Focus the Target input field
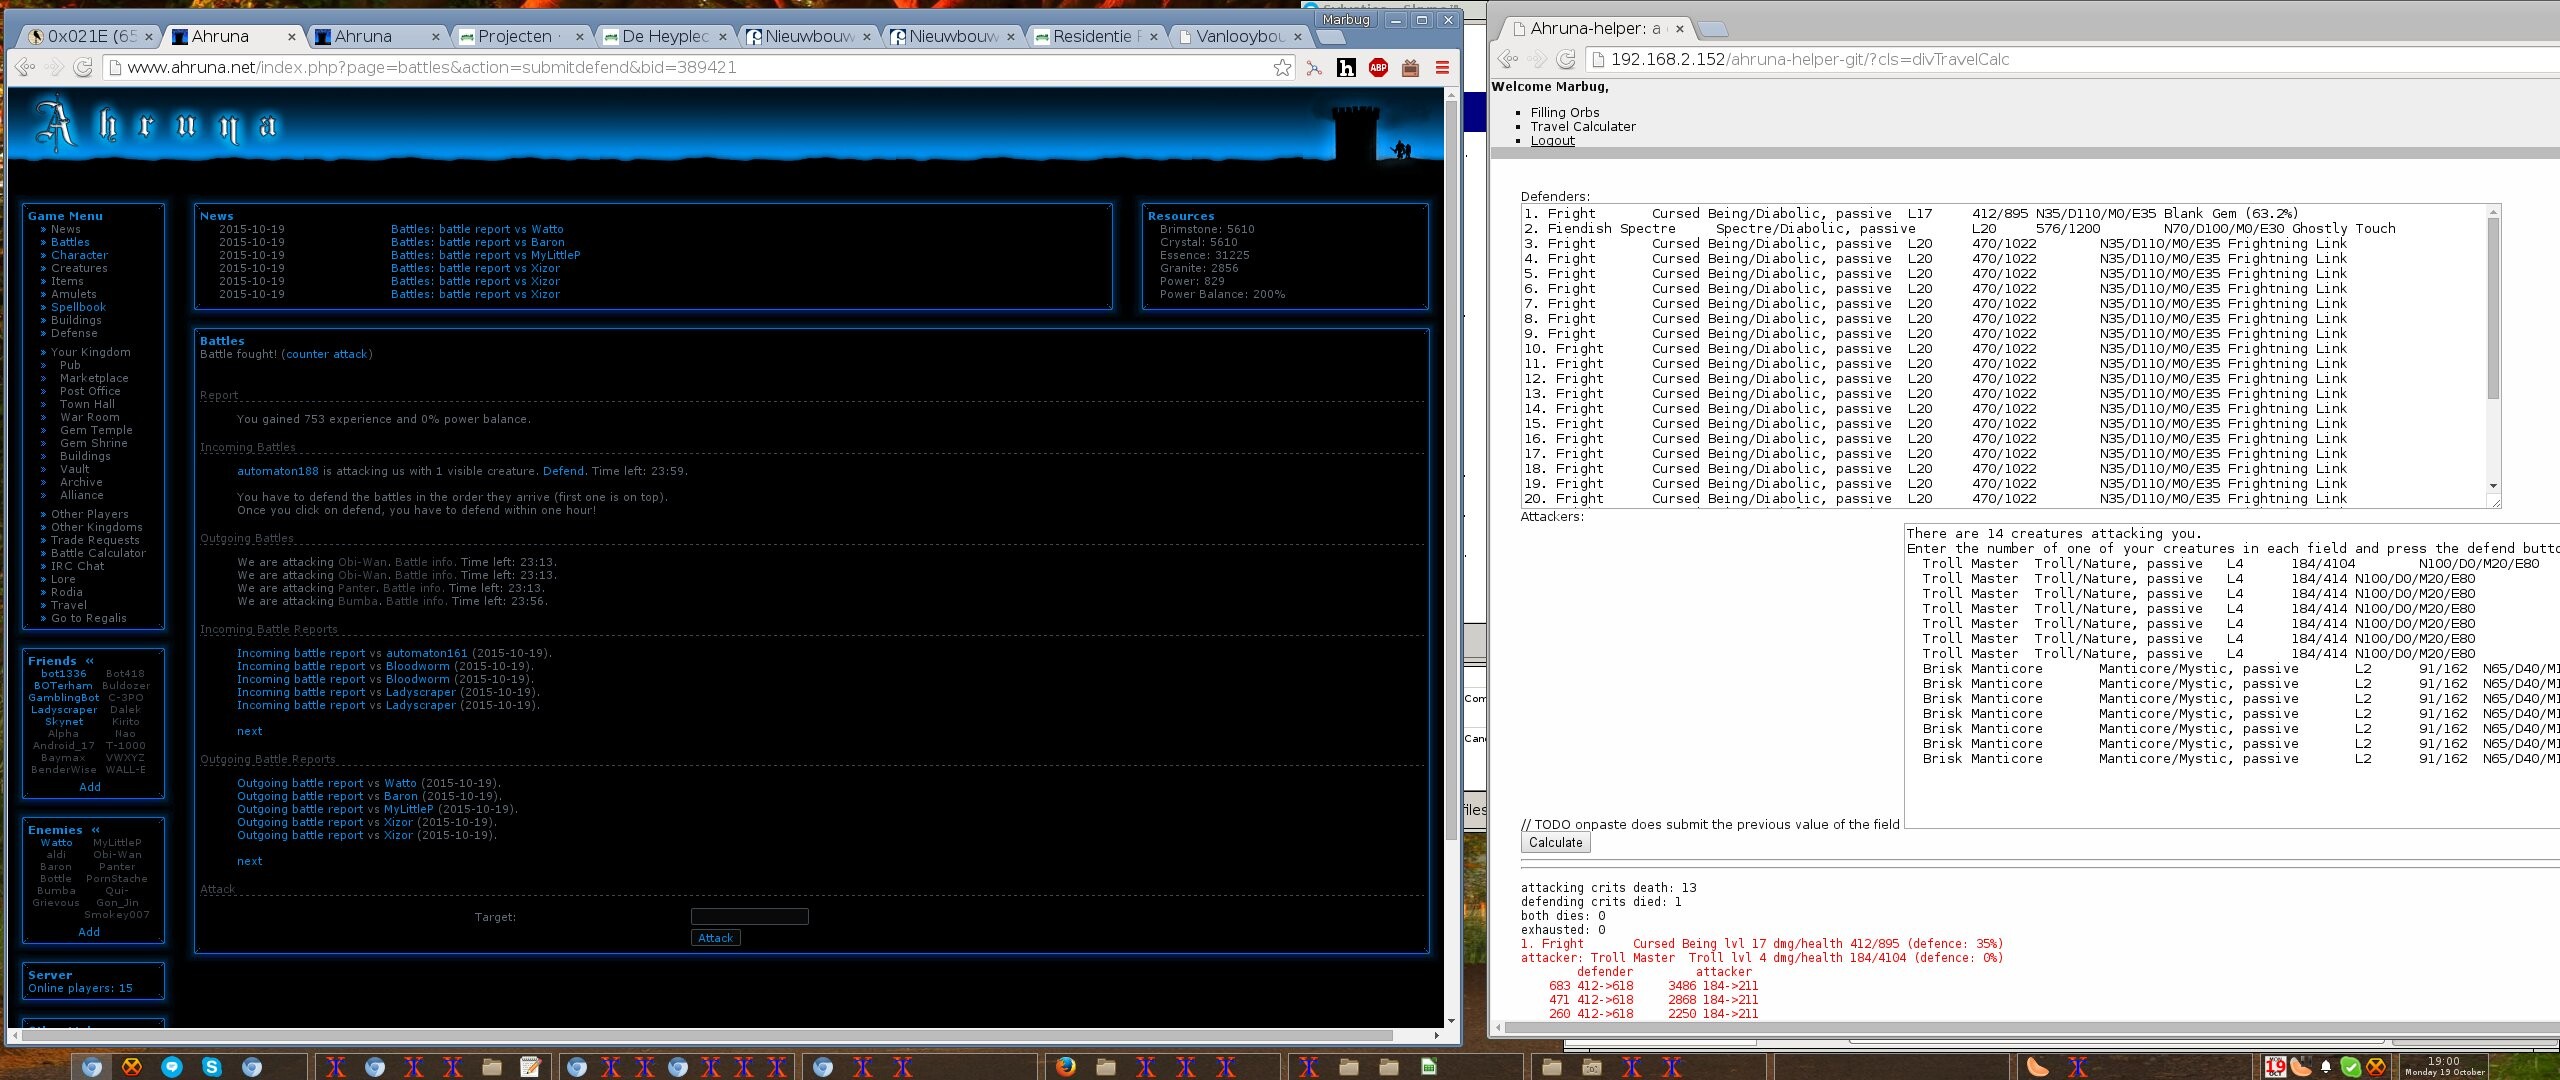 pos(749,916)
